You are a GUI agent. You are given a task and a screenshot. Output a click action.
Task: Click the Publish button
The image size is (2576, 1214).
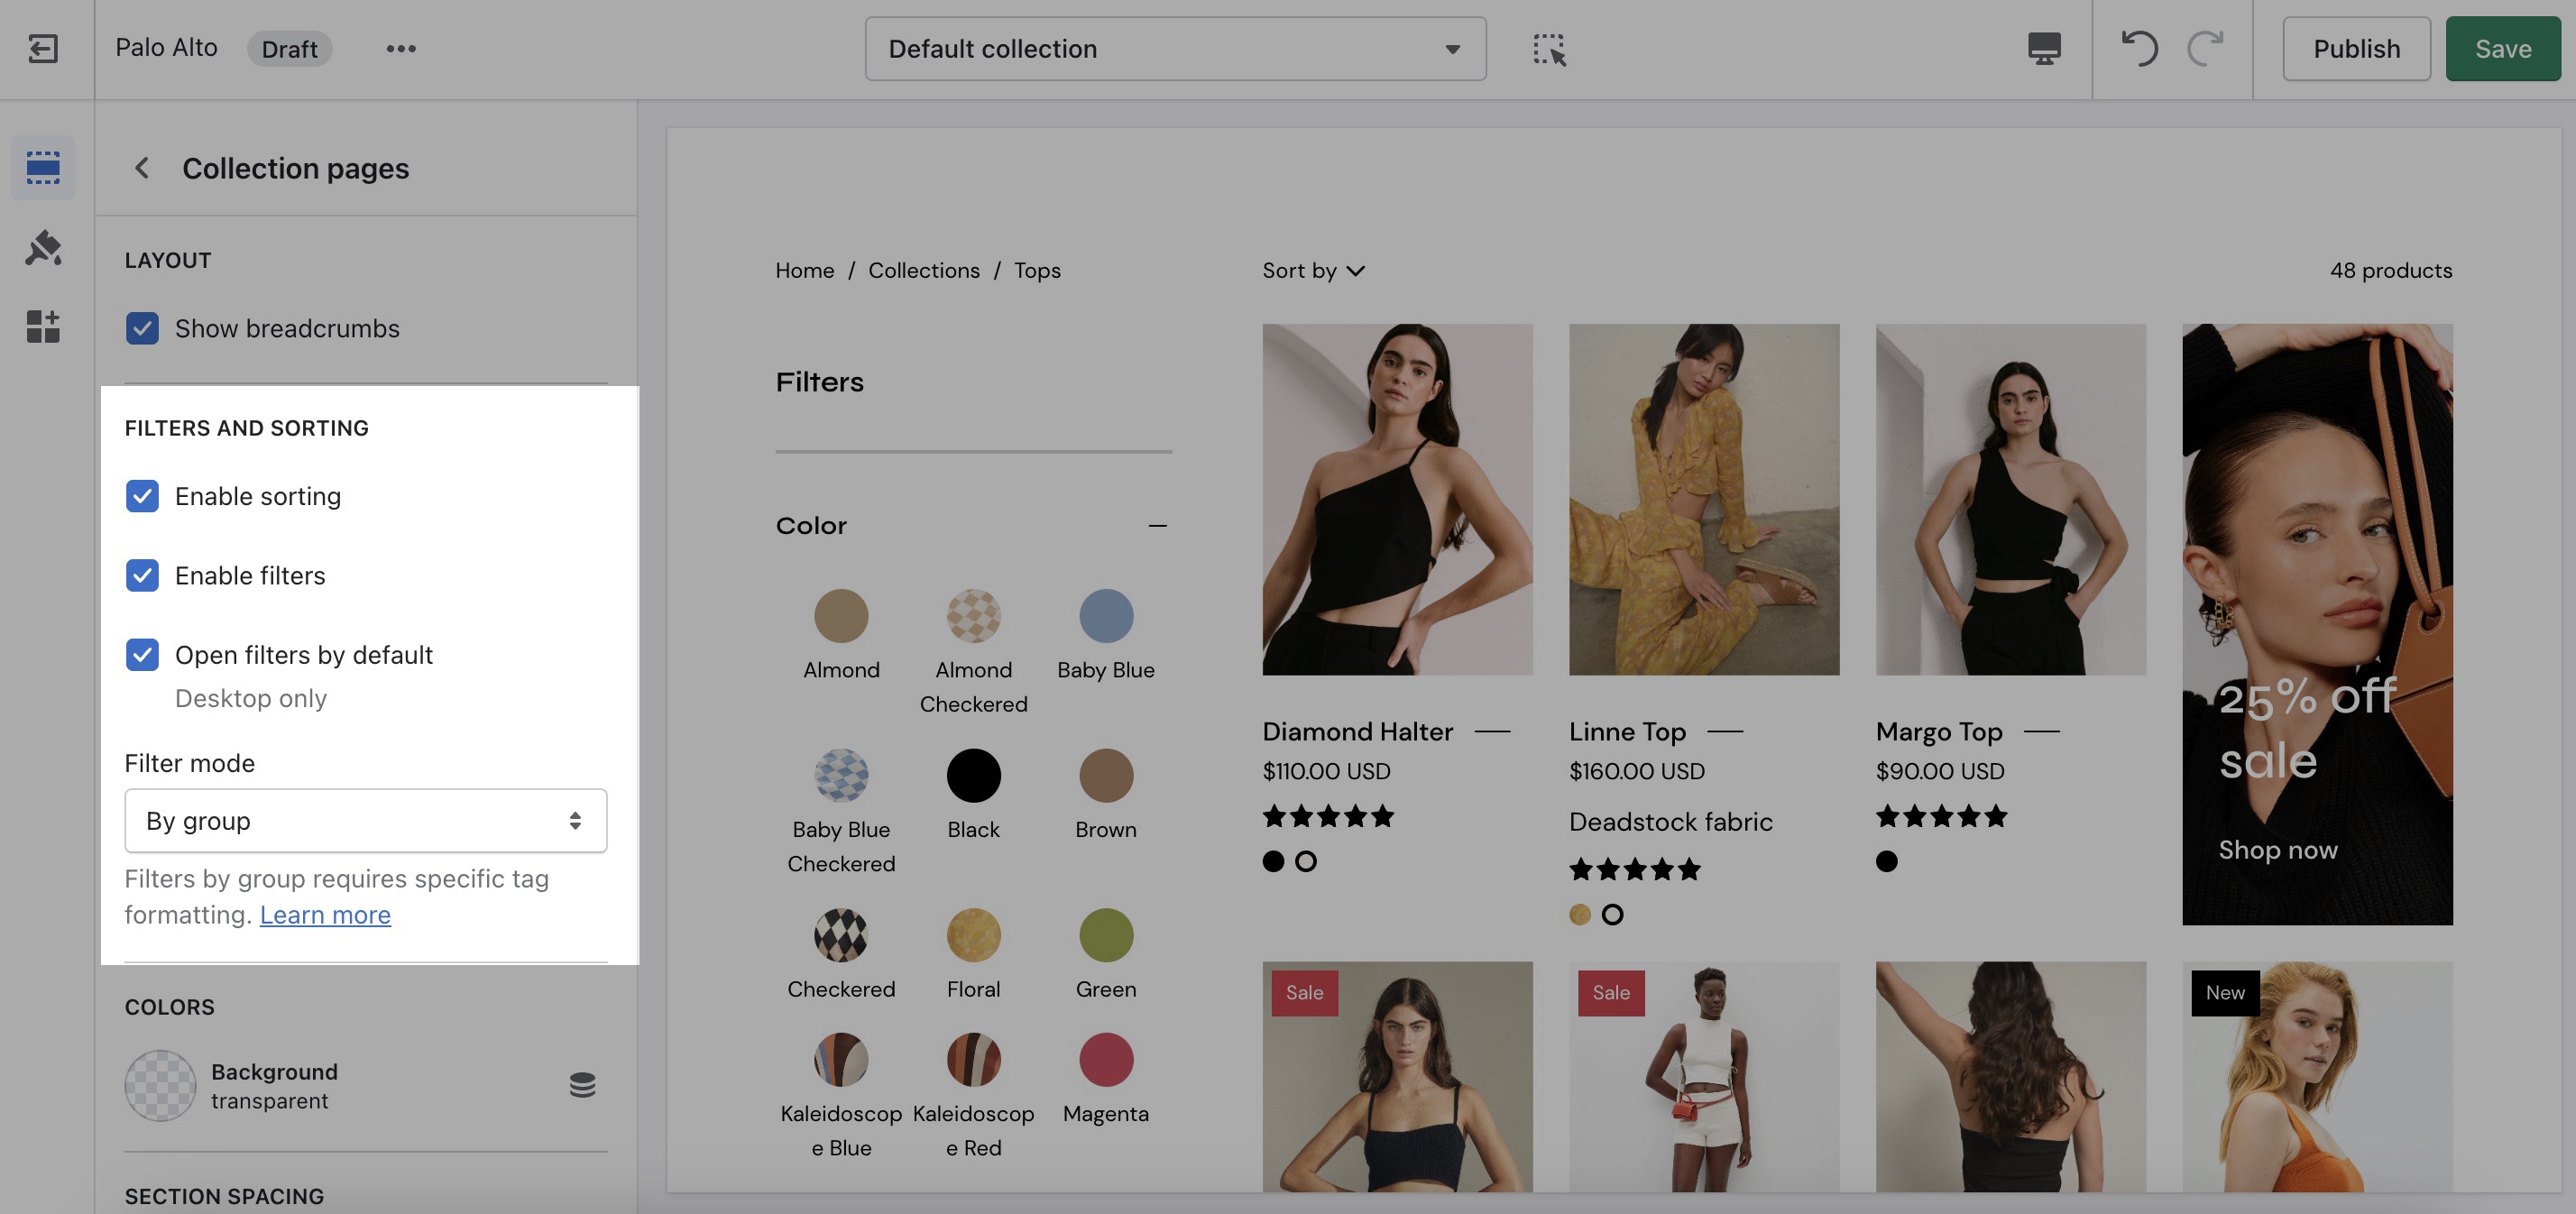(x=2355, y=48)
